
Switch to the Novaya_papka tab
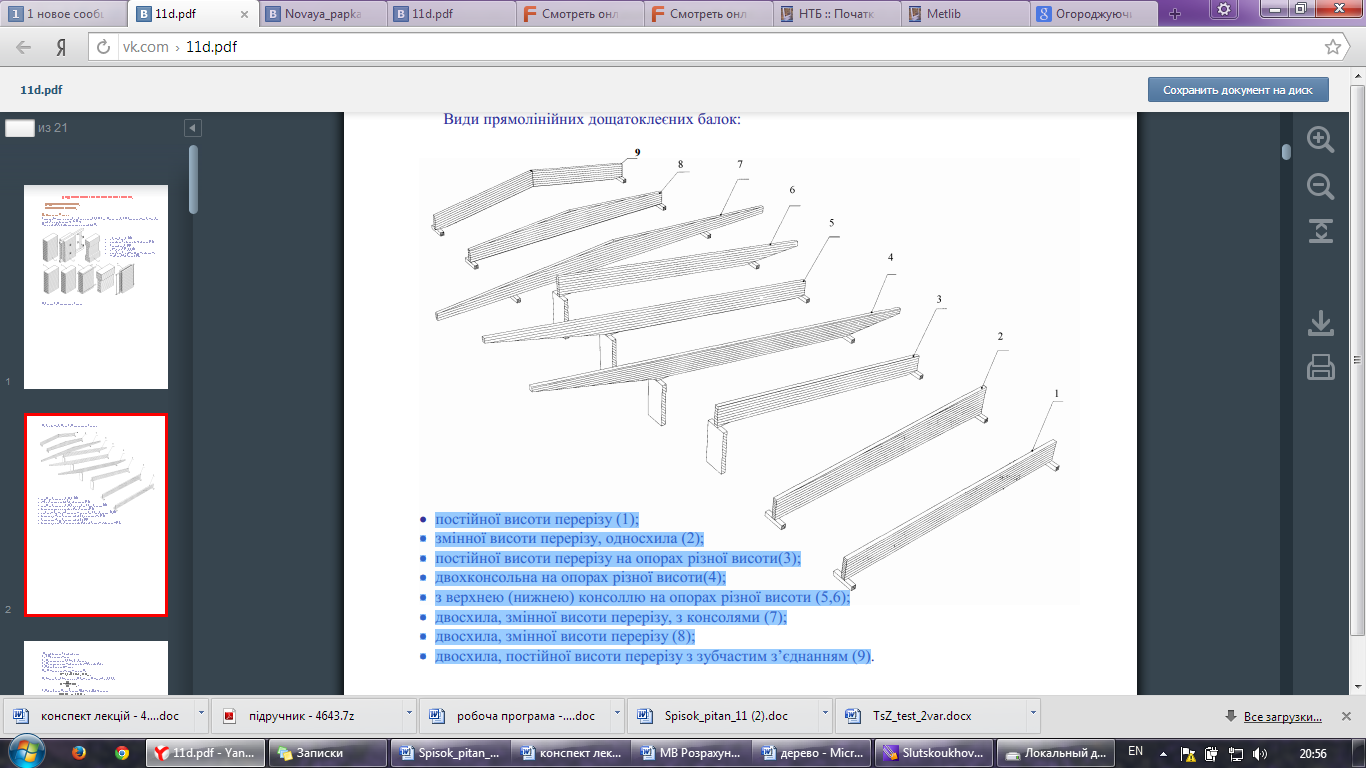[322, 14]
